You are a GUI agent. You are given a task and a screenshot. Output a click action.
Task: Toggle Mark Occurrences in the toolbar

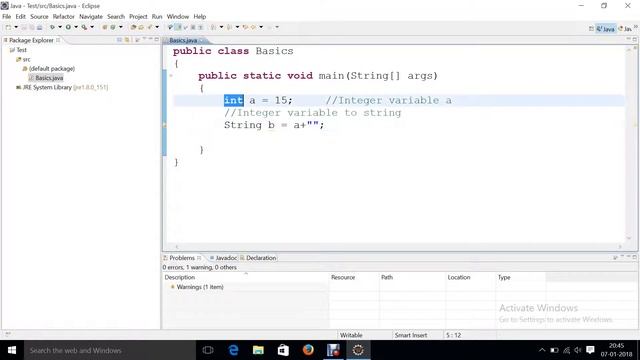pos(178,27)
